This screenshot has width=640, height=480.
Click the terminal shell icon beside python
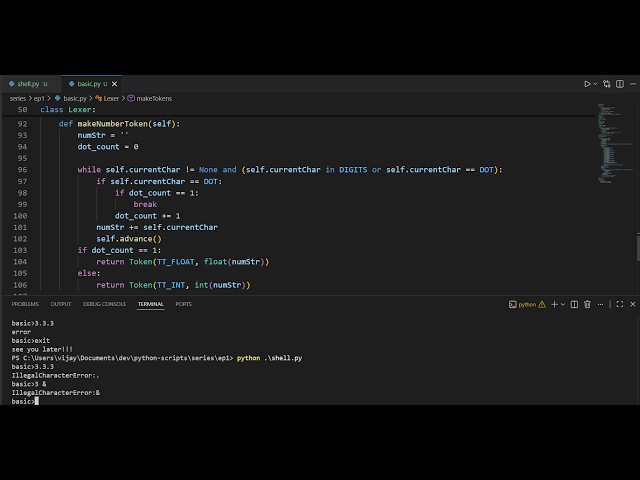(x=513, y=304)
